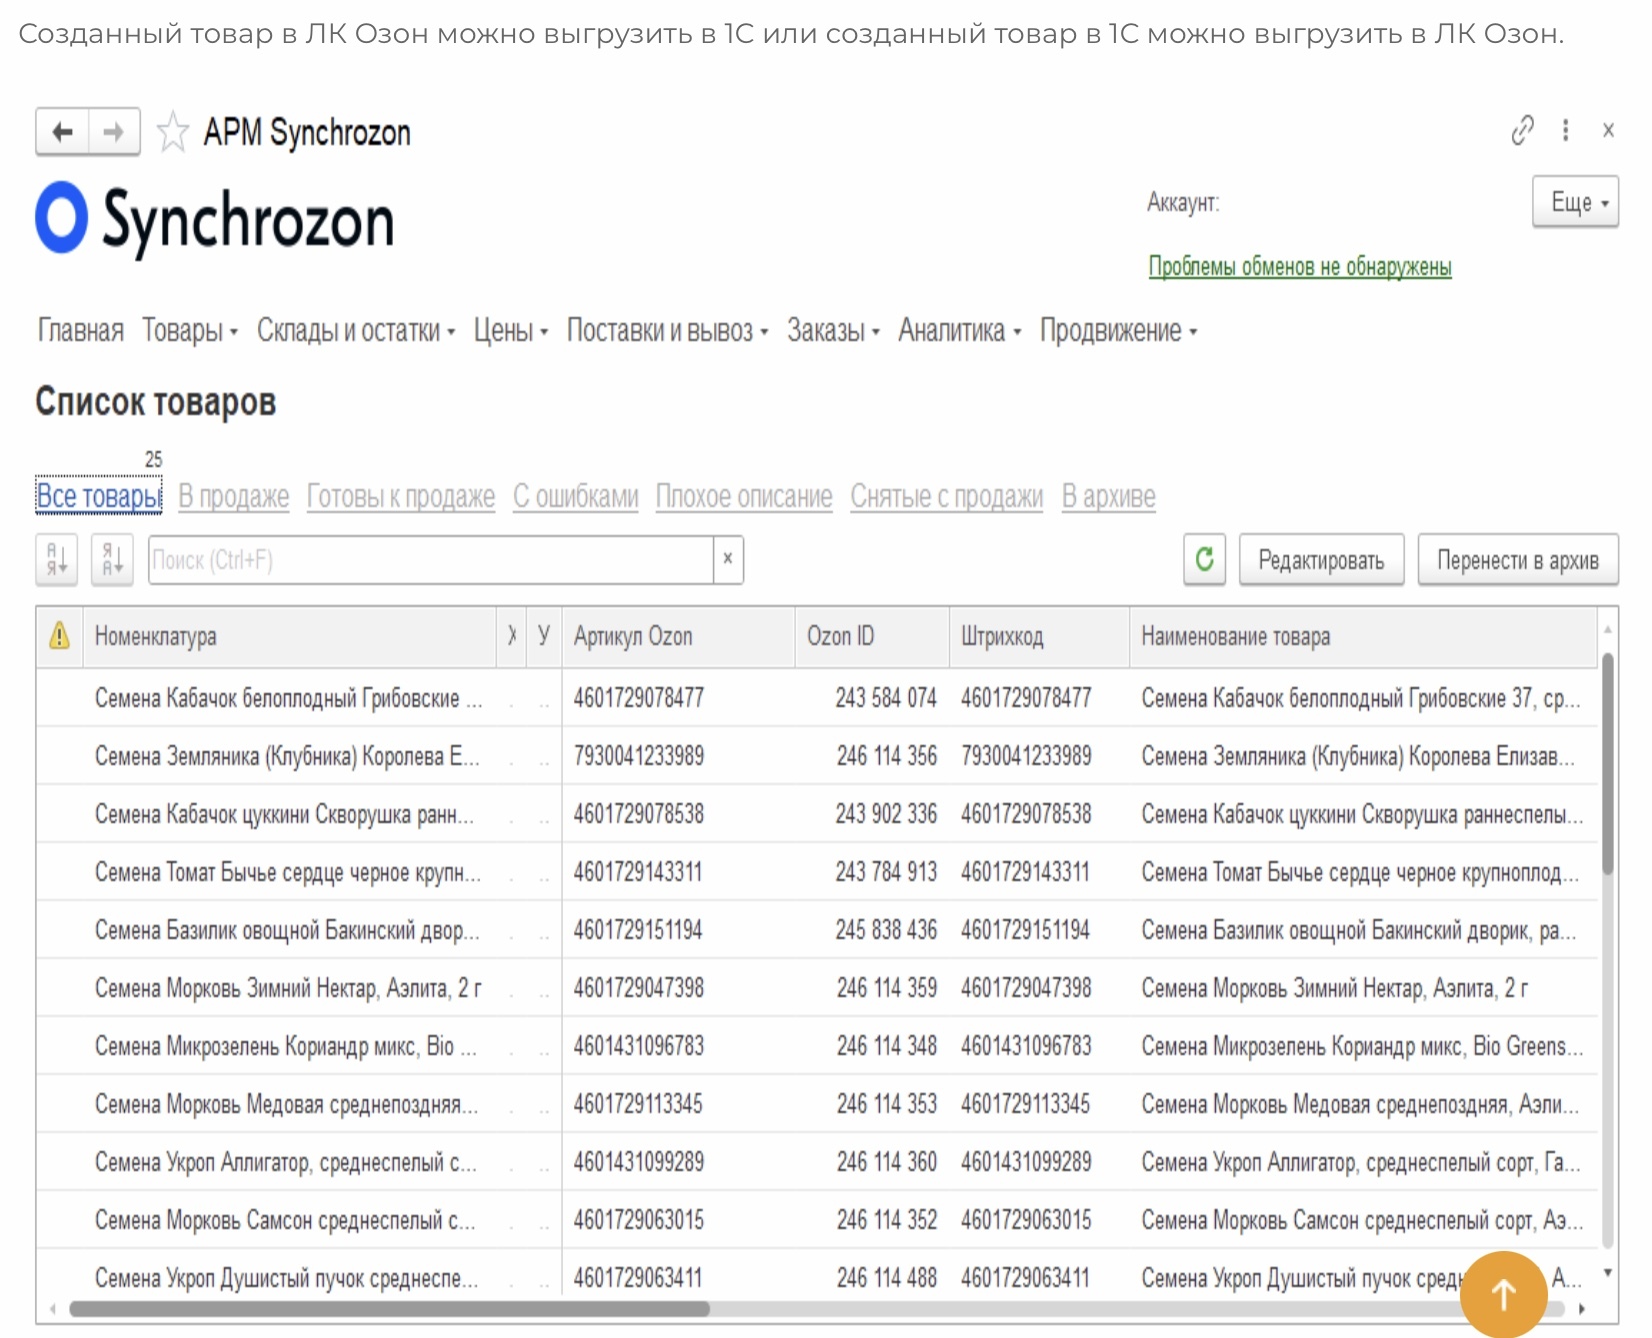Select row Семена Морковь Зимний Нектар
Screen dimensions: 1652x1338
(x=817, y=988)
